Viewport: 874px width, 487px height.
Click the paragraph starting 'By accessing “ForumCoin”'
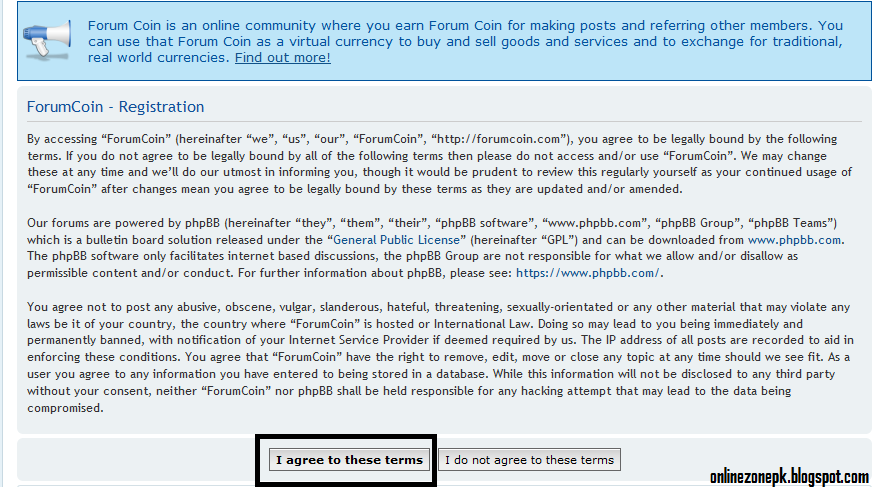point(440,164)
